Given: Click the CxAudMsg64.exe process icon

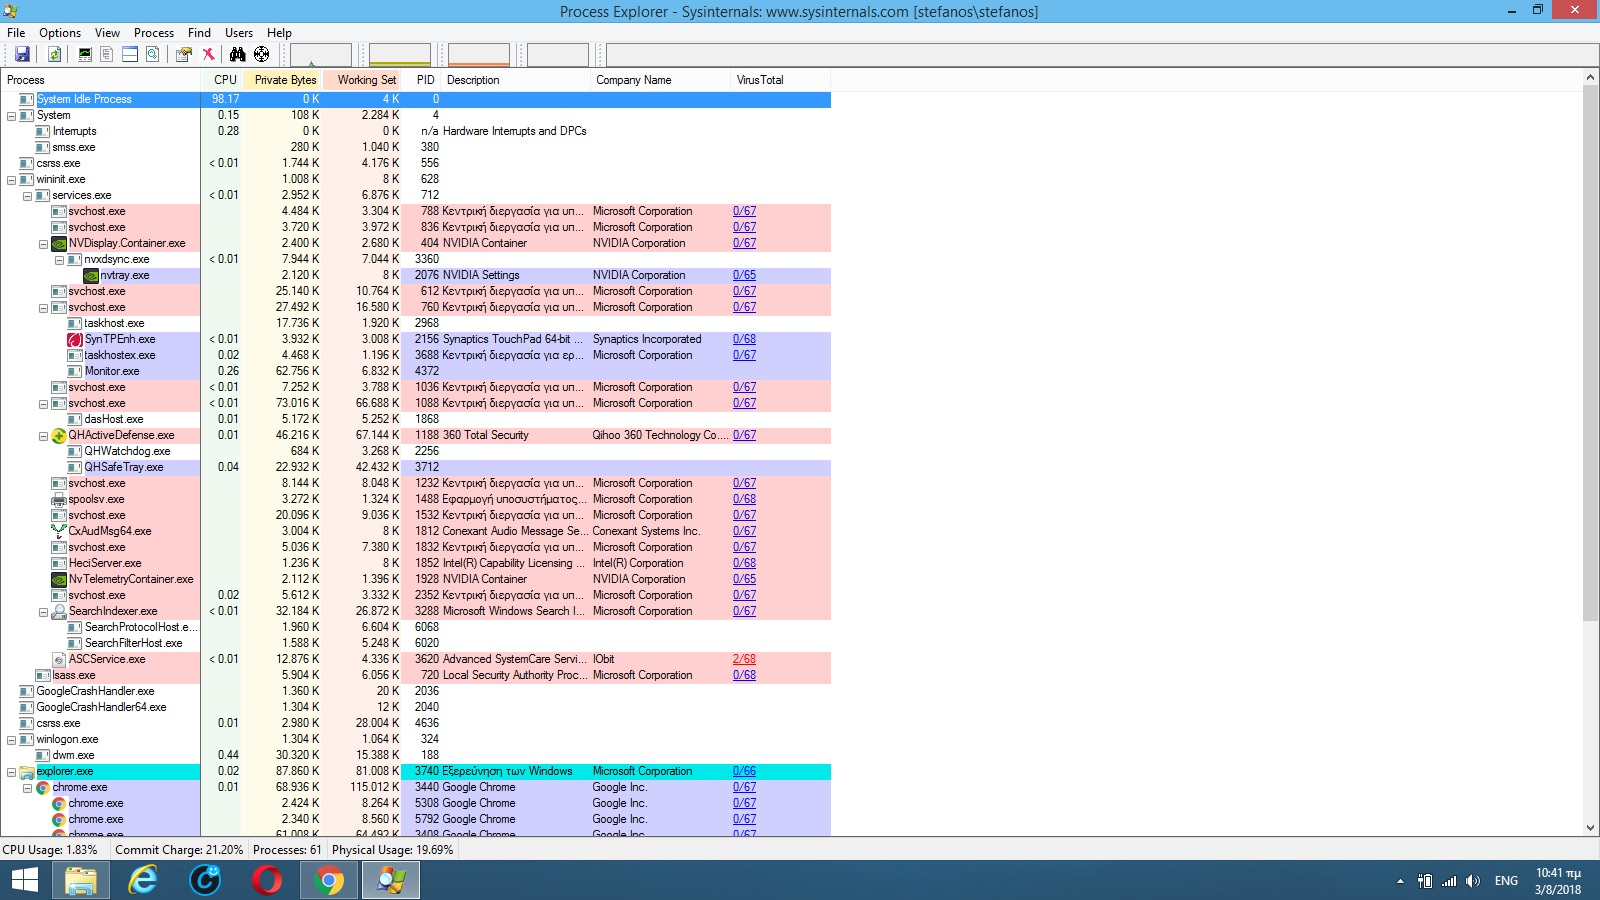Looking at the screenshot, I should pos(59,531).
